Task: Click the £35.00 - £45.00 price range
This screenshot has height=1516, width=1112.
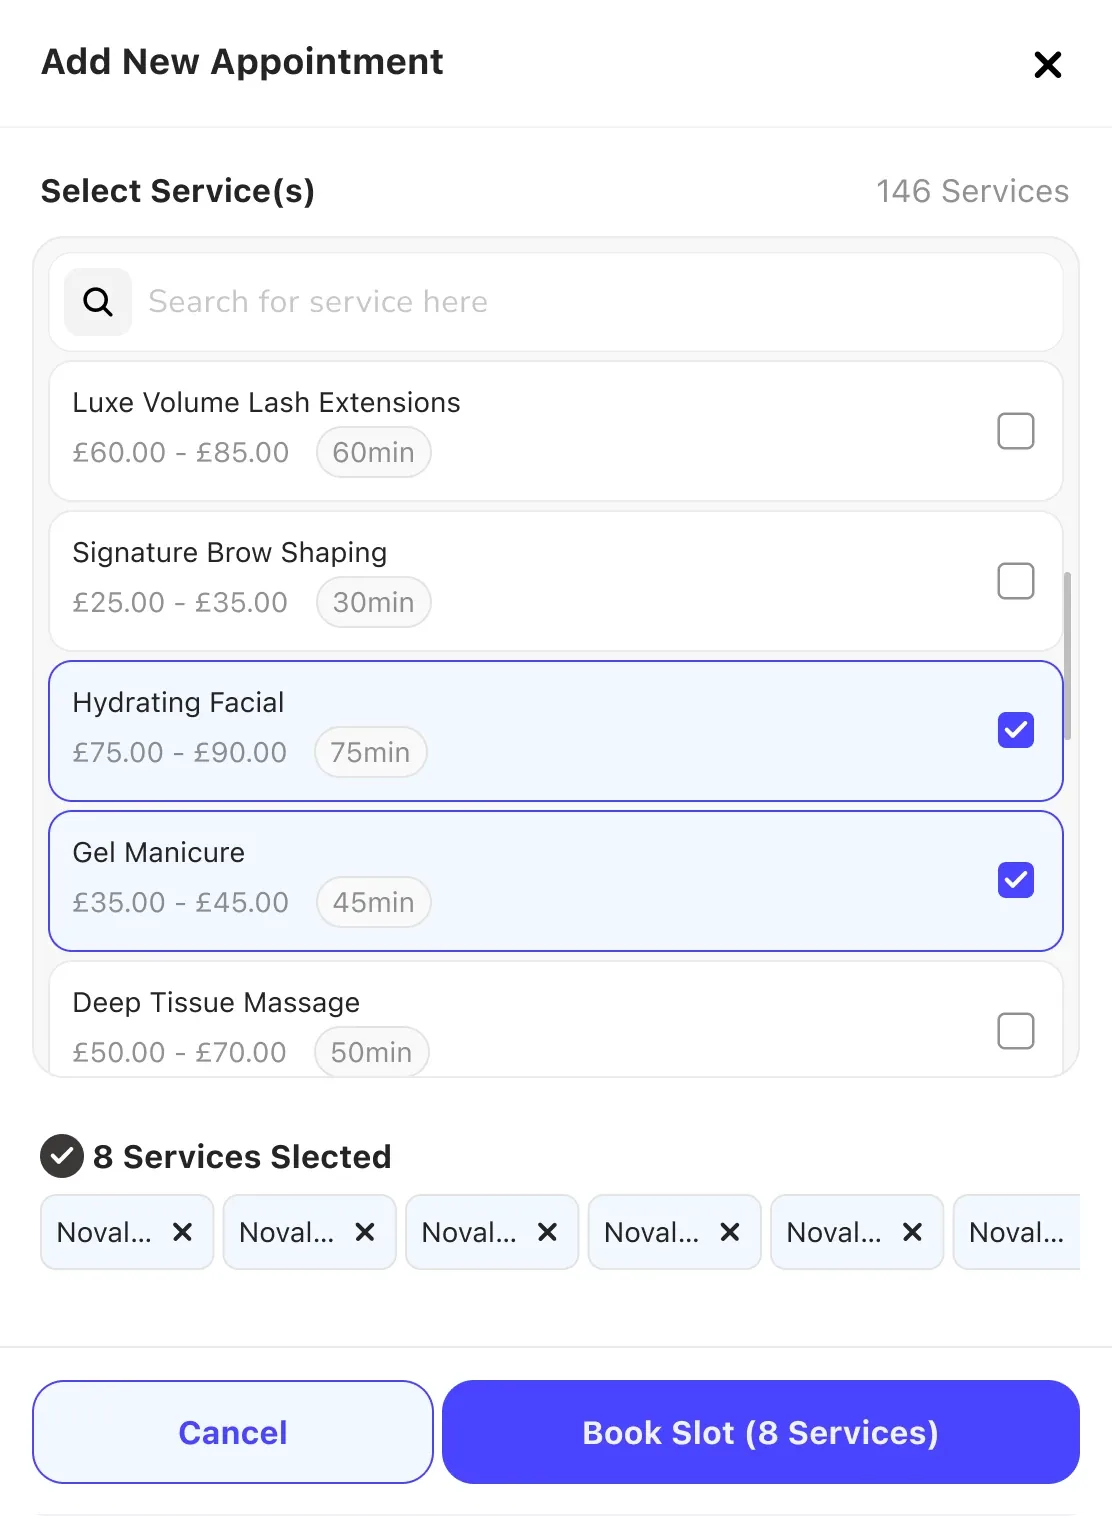Action: 181,902
